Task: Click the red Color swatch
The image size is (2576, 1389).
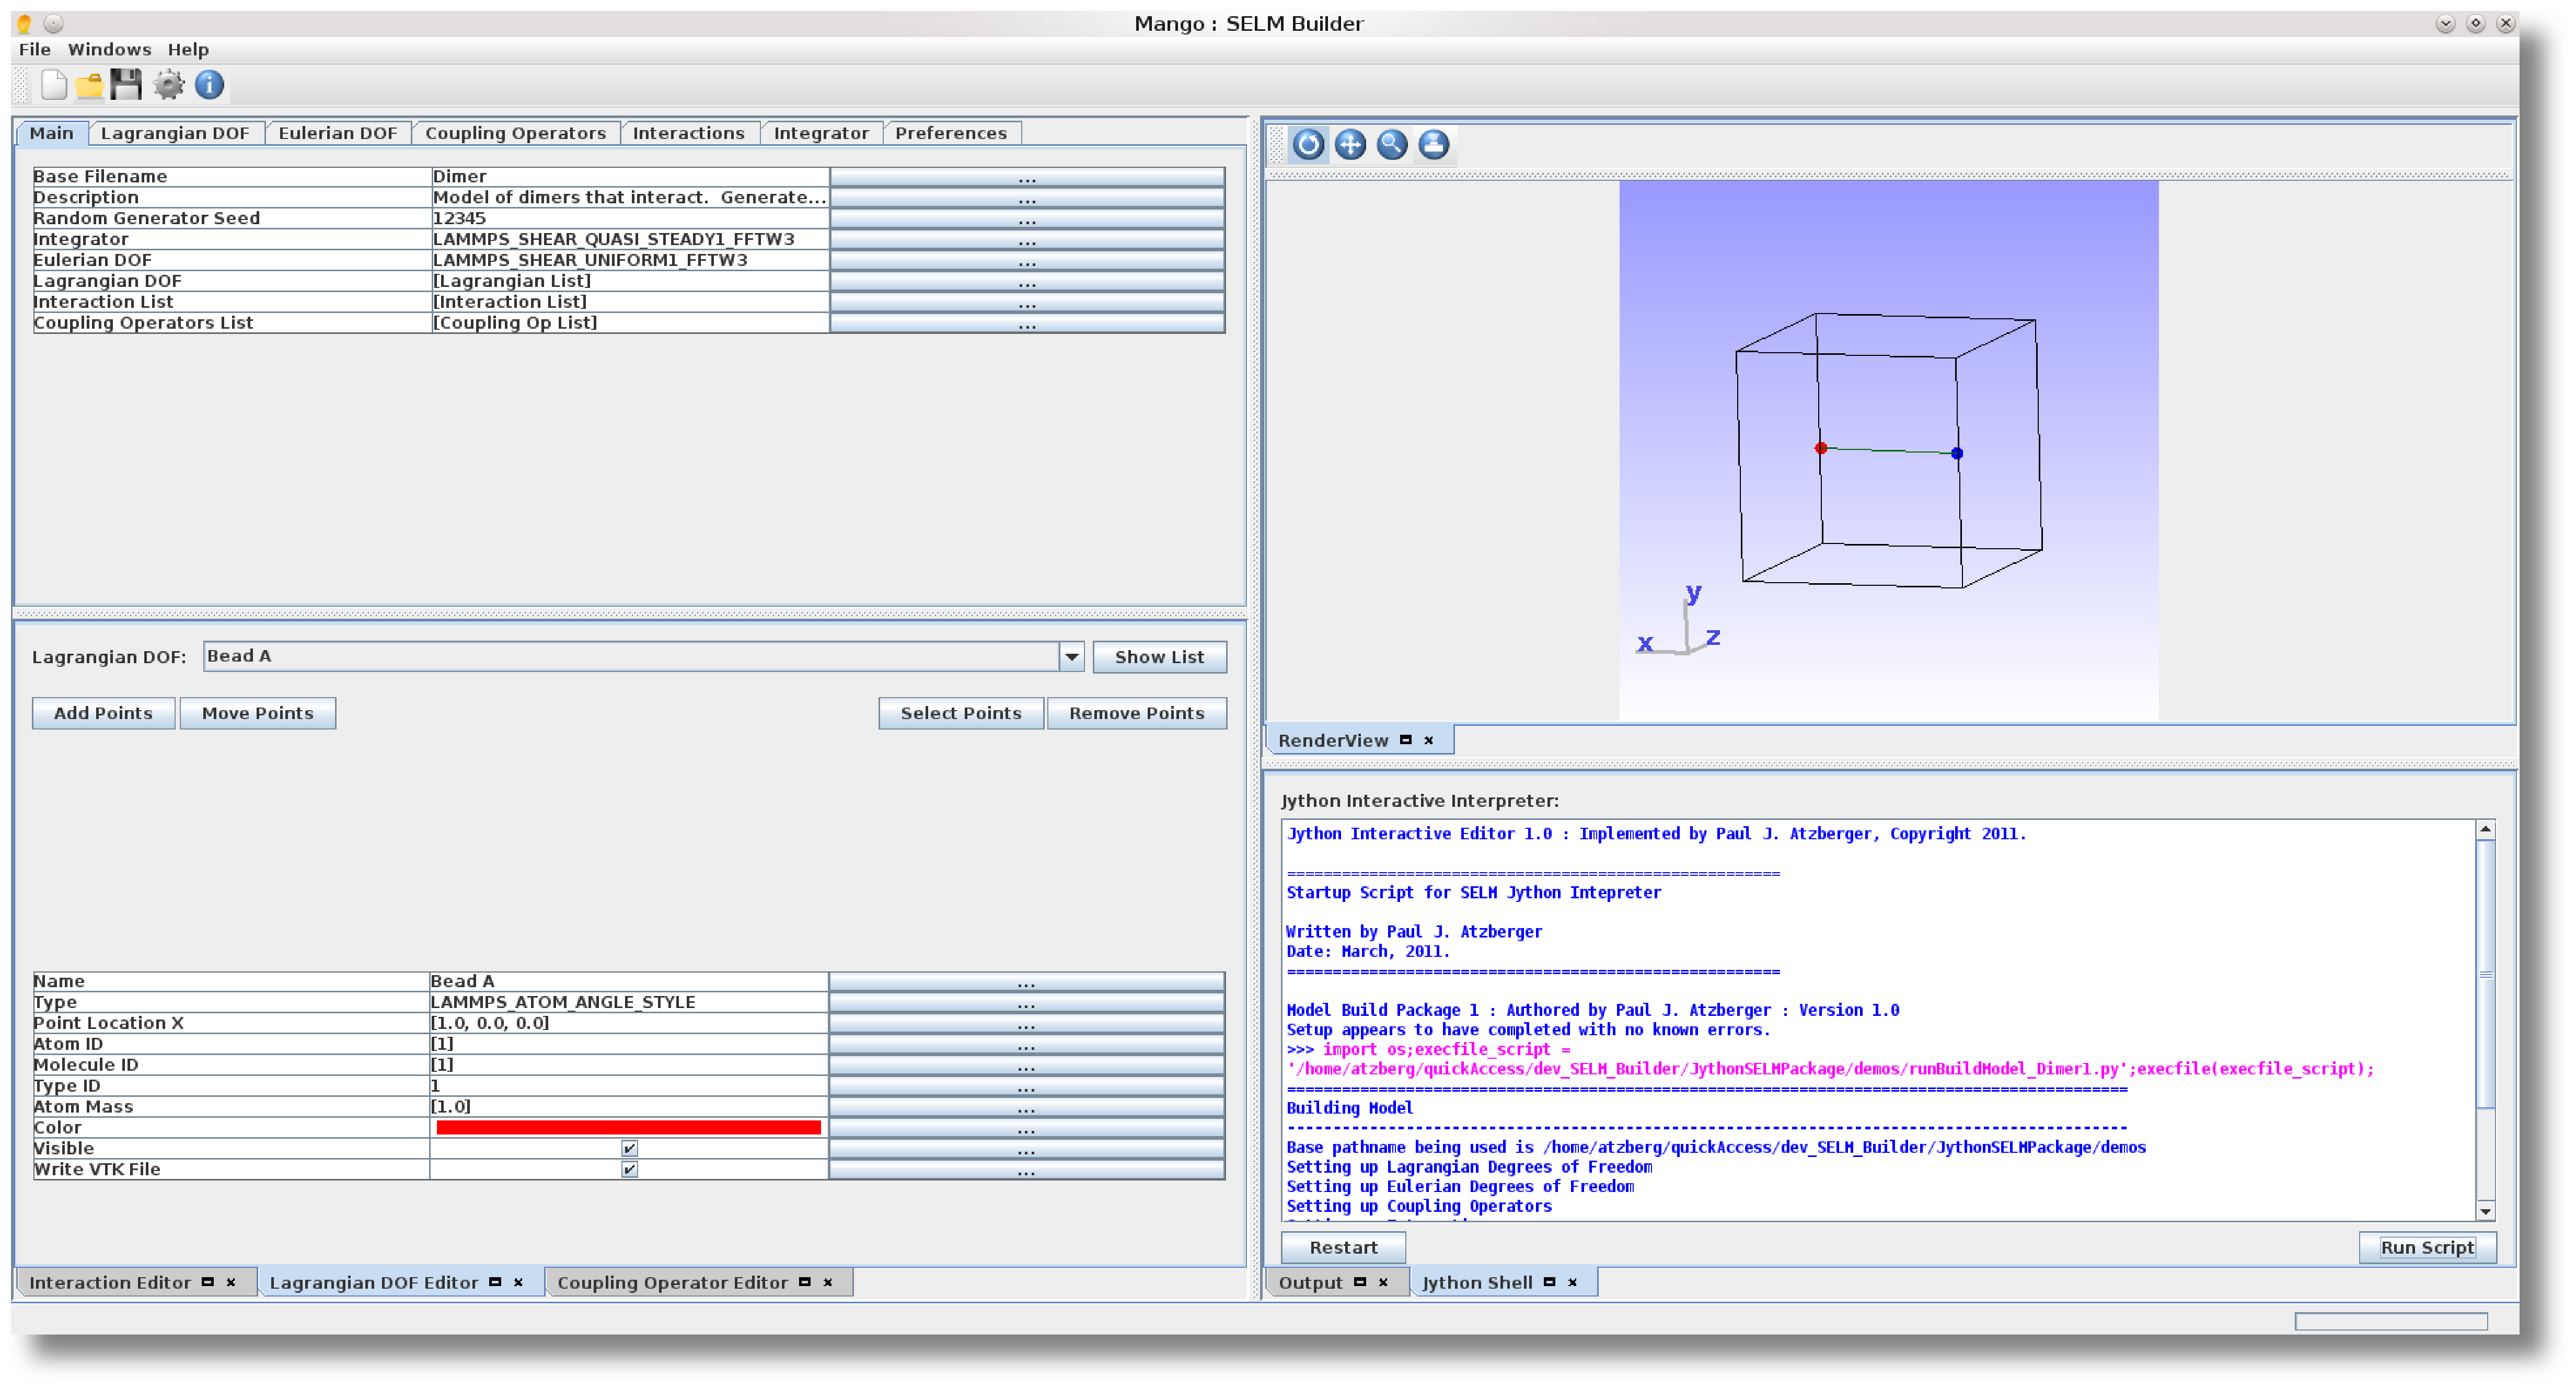Action: point(628,1128)
